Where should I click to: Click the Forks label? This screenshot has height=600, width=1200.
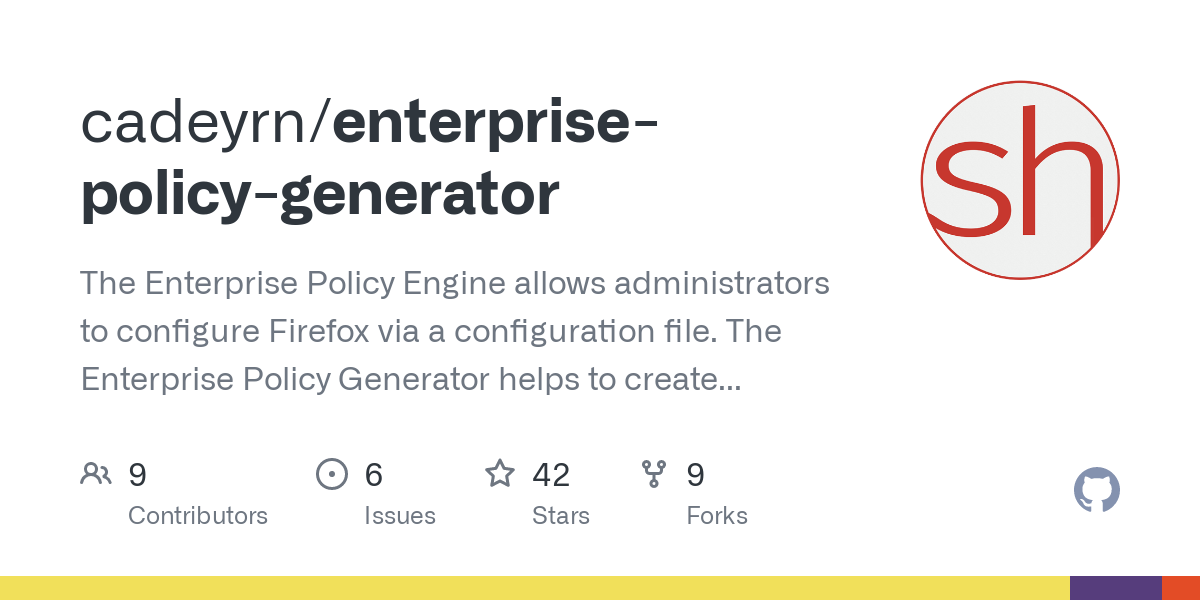coord(717,516)
